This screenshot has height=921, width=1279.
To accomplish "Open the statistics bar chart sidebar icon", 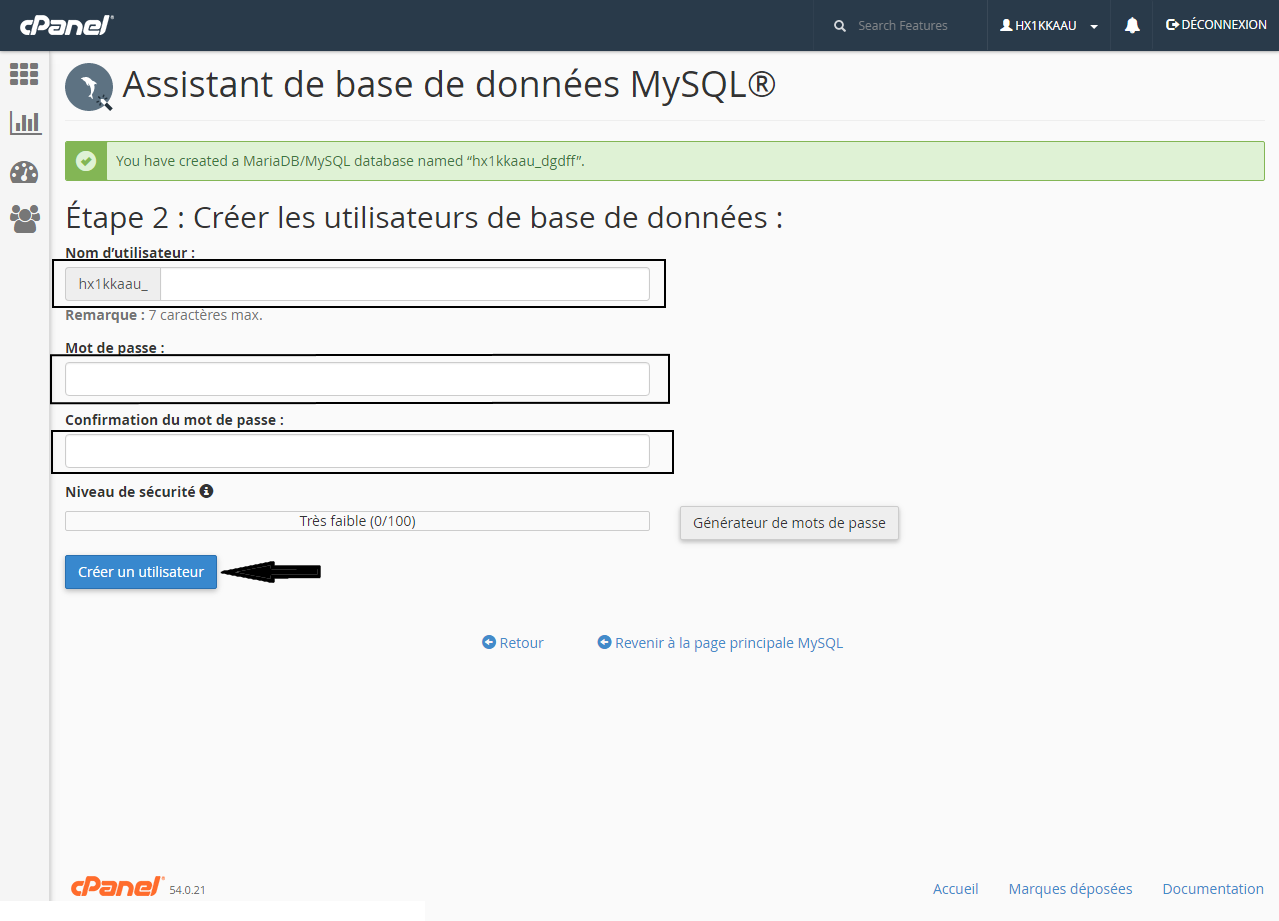I will pos(24,123).
